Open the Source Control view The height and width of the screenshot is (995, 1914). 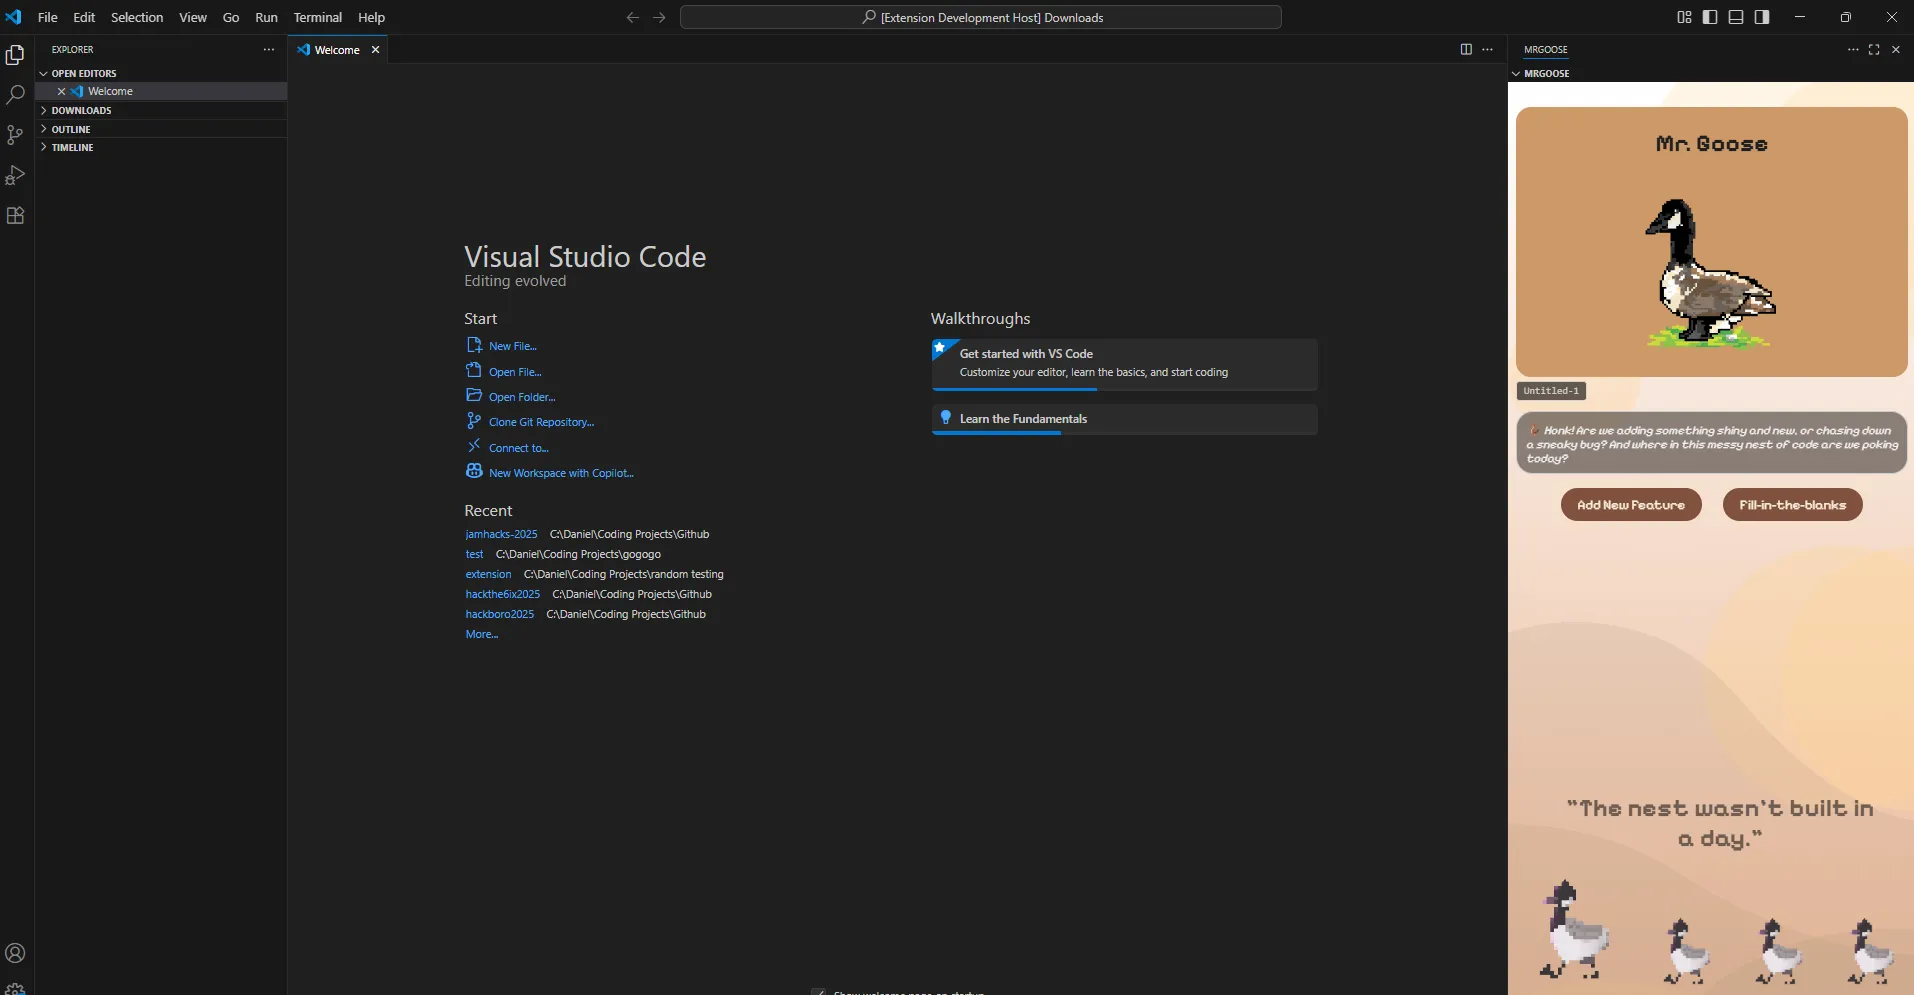15,135
